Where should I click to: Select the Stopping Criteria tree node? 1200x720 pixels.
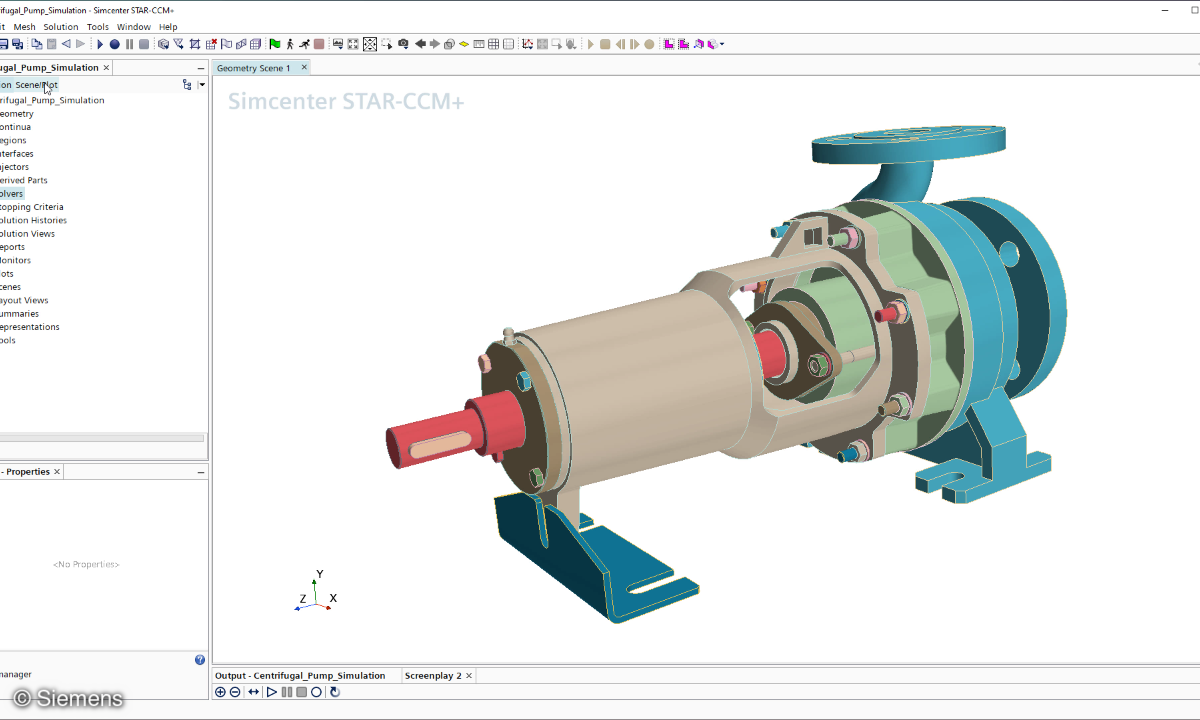click(32, 207)
